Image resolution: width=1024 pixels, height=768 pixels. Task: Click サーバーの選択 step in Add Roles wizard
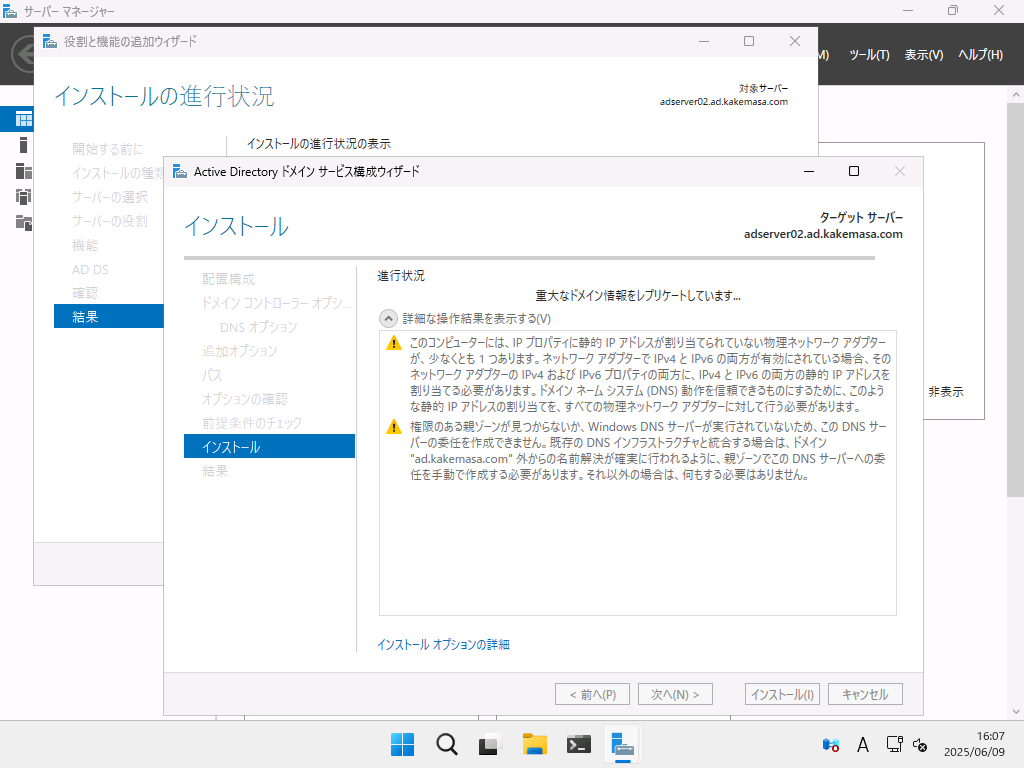tap(110, 197)
